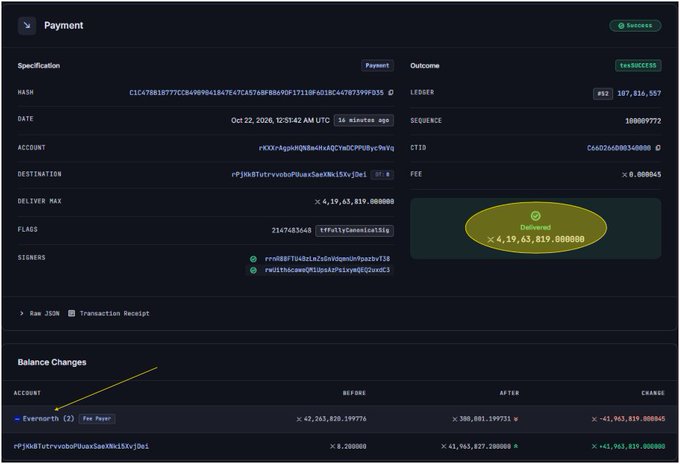Click the Success status badge
680x464 pixels.
click(x=635, y=26)
